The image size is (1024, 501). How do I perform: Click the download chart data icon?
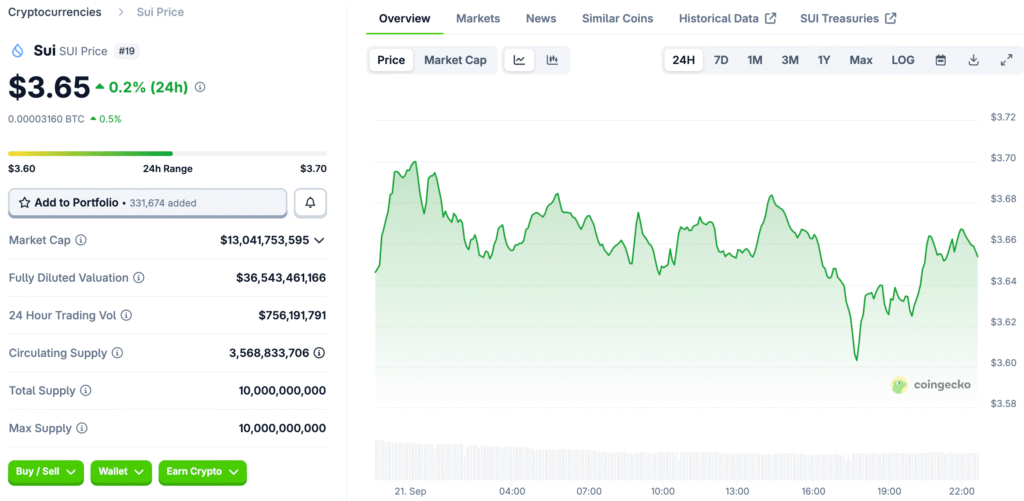point(974,60)
